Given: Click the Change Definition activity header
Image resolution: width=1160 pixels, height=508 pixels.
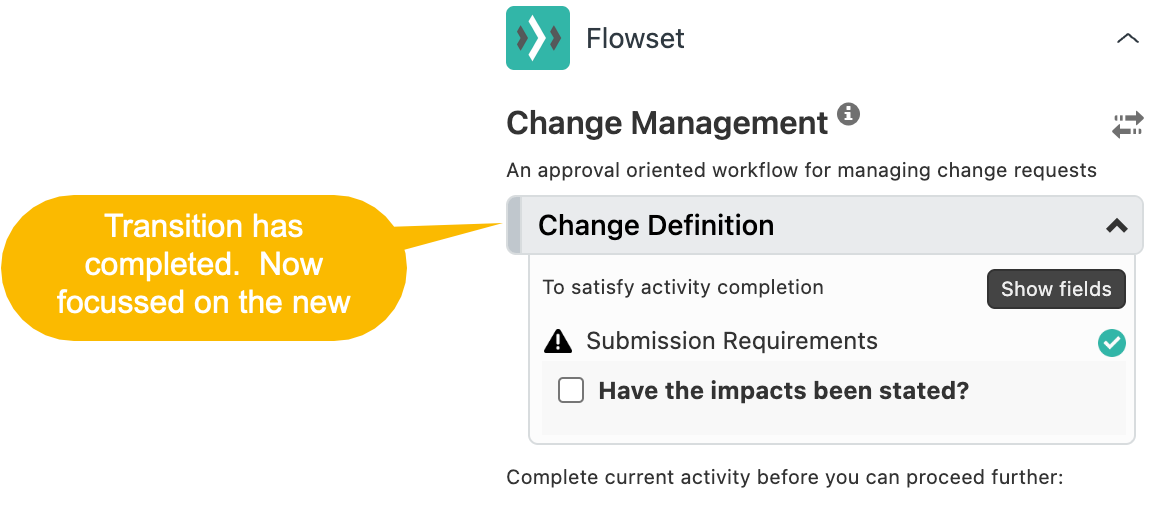Looking at the screenshot, I should coord(825,226).
